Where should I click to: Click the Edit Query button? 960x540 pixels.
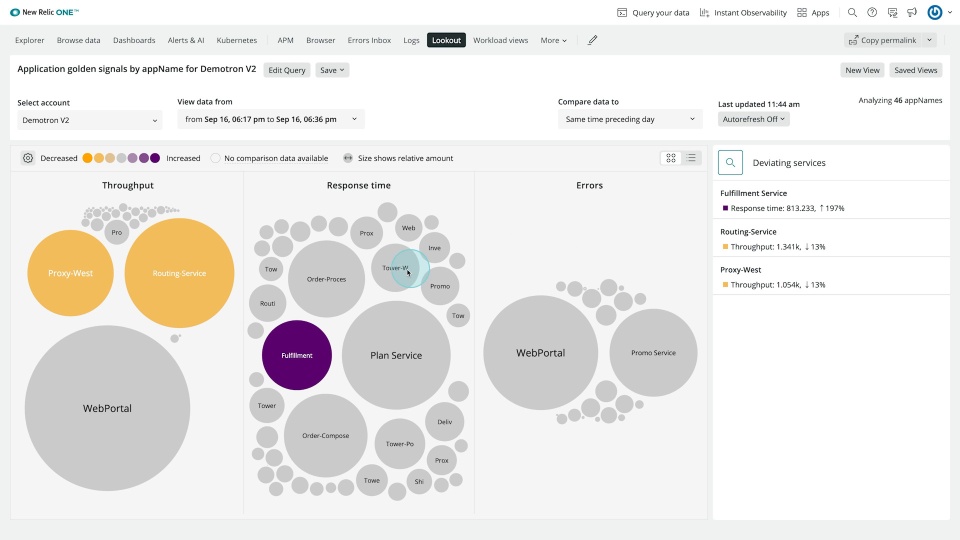pos(287,70)
